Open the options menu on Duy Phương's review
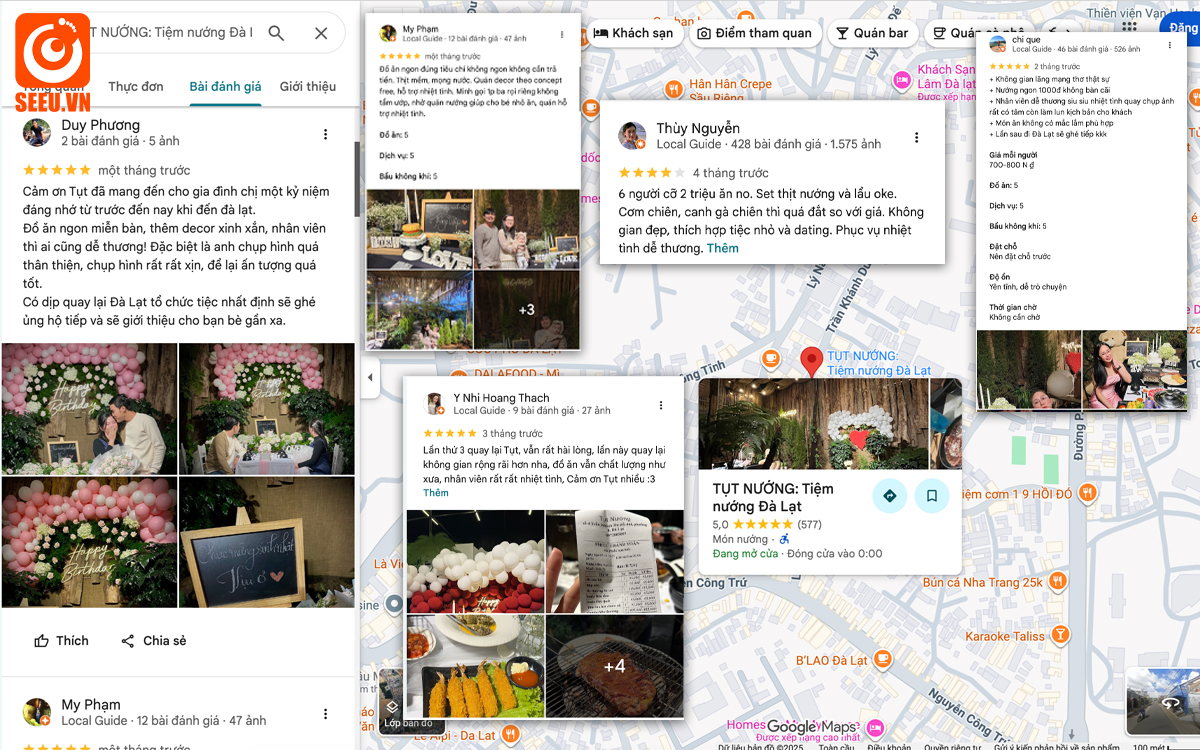The width and height of the screenshot is (1200, 750). (325, 133)
